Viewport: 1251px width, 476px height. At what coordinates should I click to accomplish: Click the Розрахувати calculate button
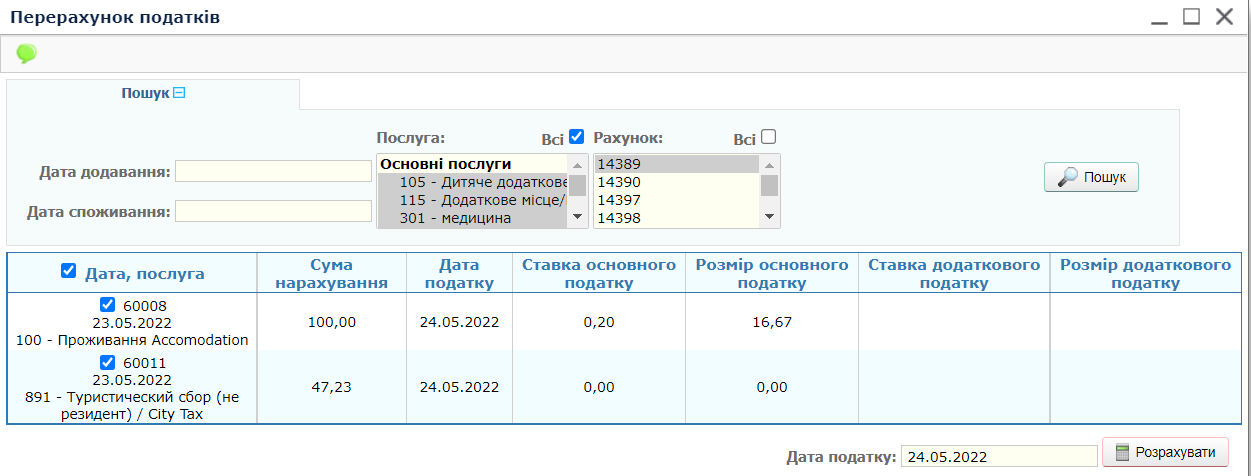pos(1165,452)
